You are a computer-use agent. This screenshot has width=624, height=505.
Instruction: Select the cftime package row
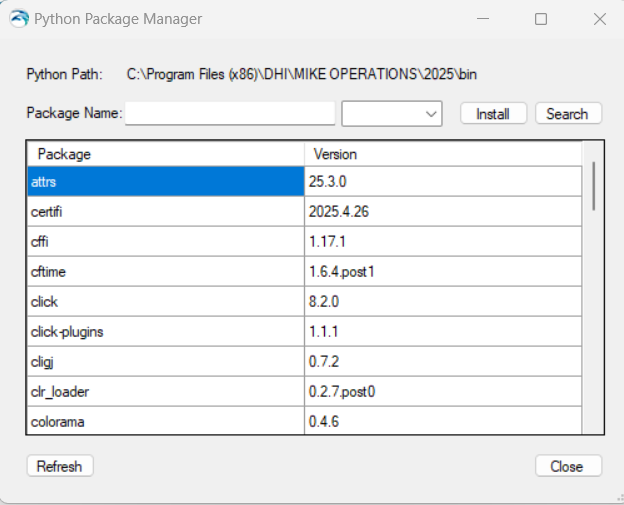pos(166,271)
